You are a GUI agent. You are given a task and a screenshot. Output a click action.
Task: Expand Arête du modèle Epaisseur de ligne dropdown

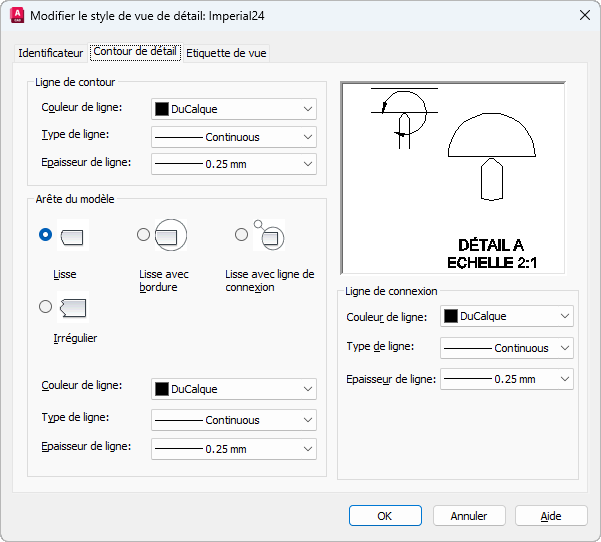tap(234, 449)
